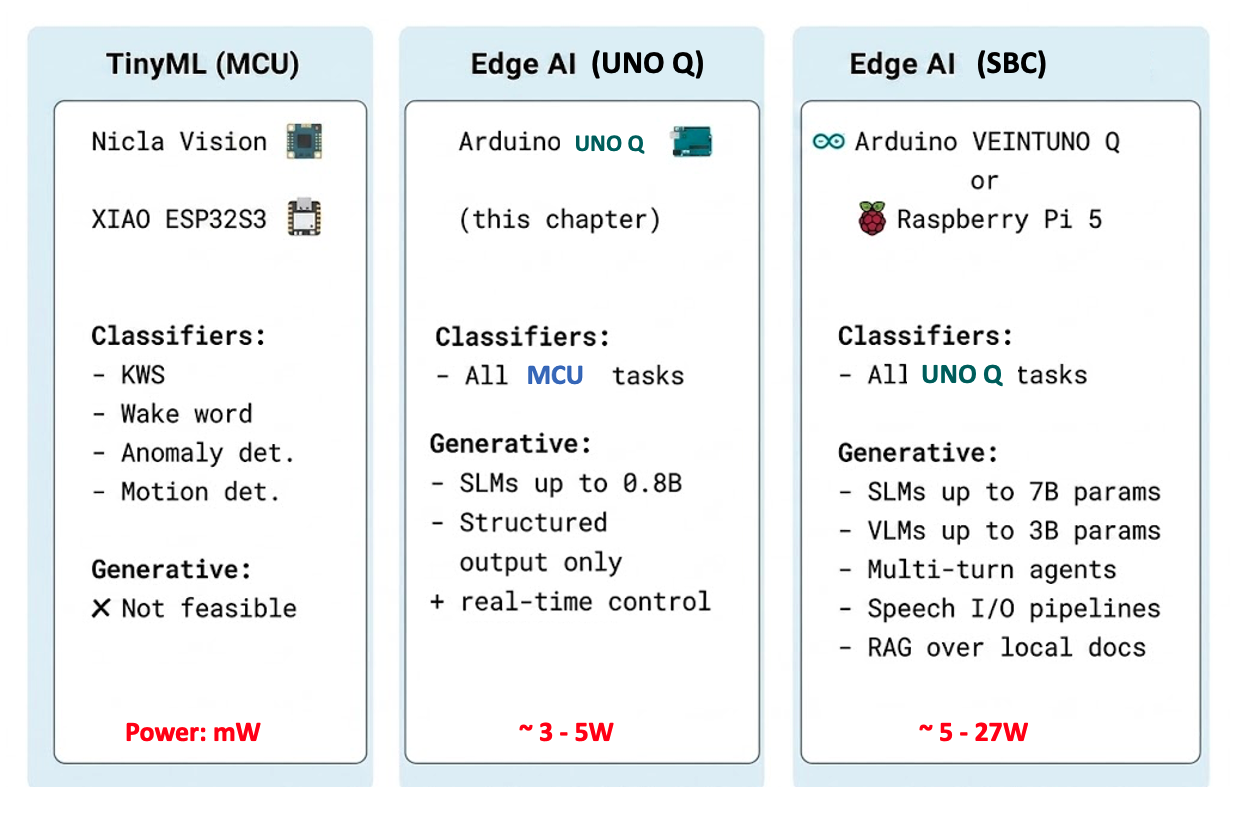Click the Wake word list item
The width and height of the screenshot is (1240, 820).
(172, 414)
